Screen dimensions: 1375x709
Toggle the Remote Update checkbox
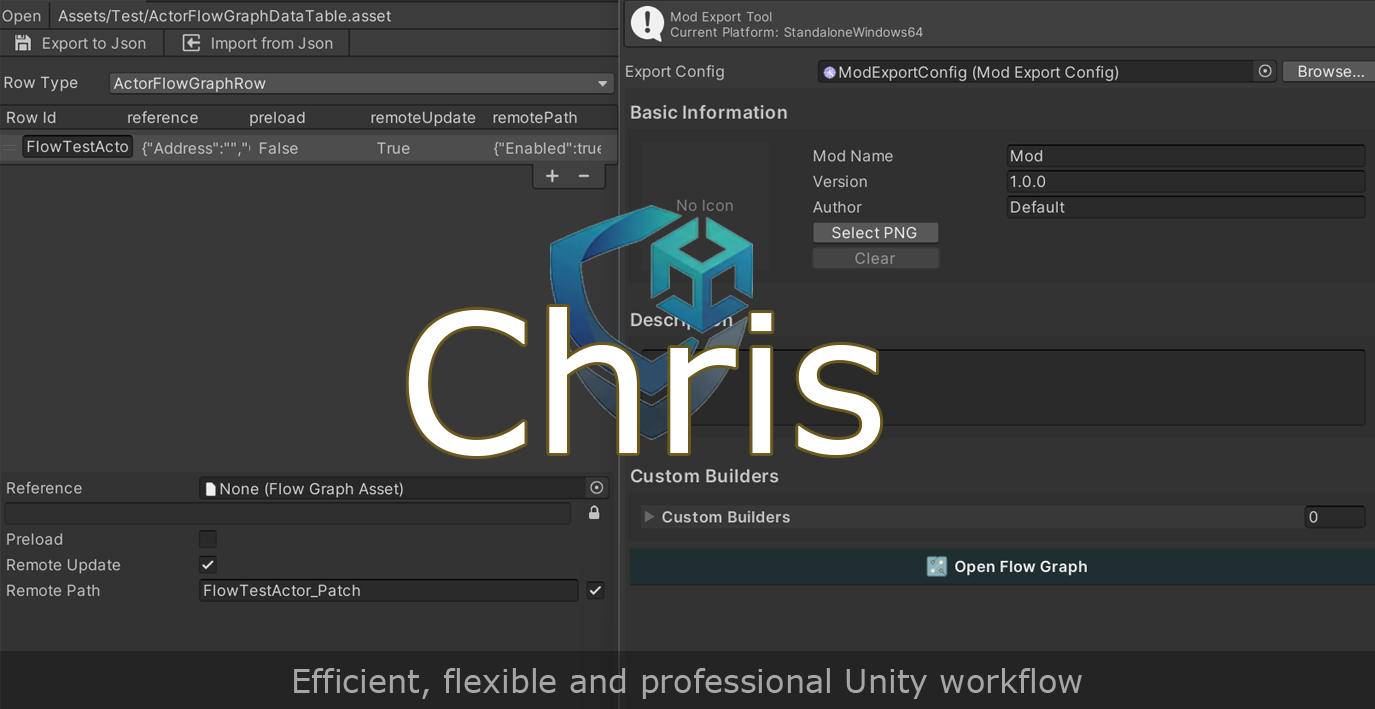point(208,565)
